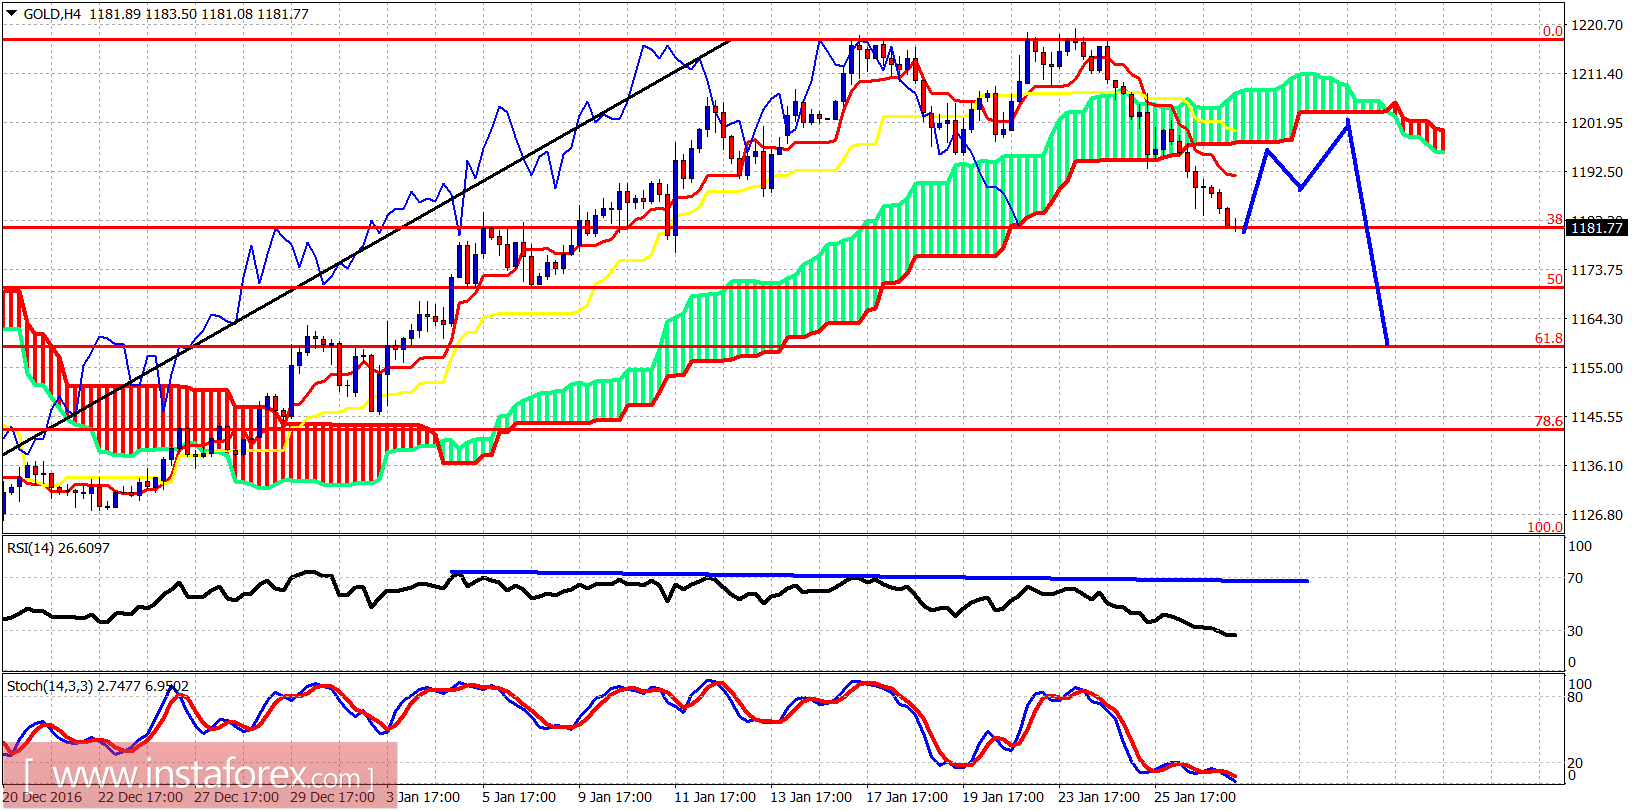Viewport: 1632px width, 811px height.
Task: Select the current price label 1181.77
Action: [1597, 228]
